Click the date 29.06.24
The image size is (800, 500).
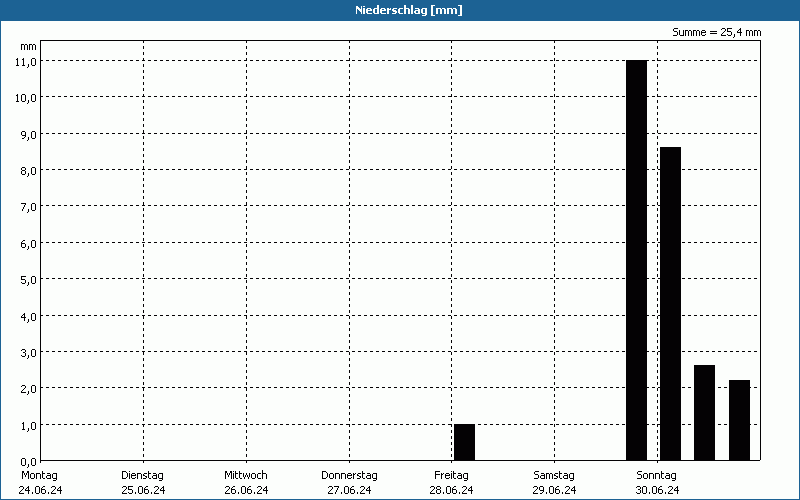point(555,490)
